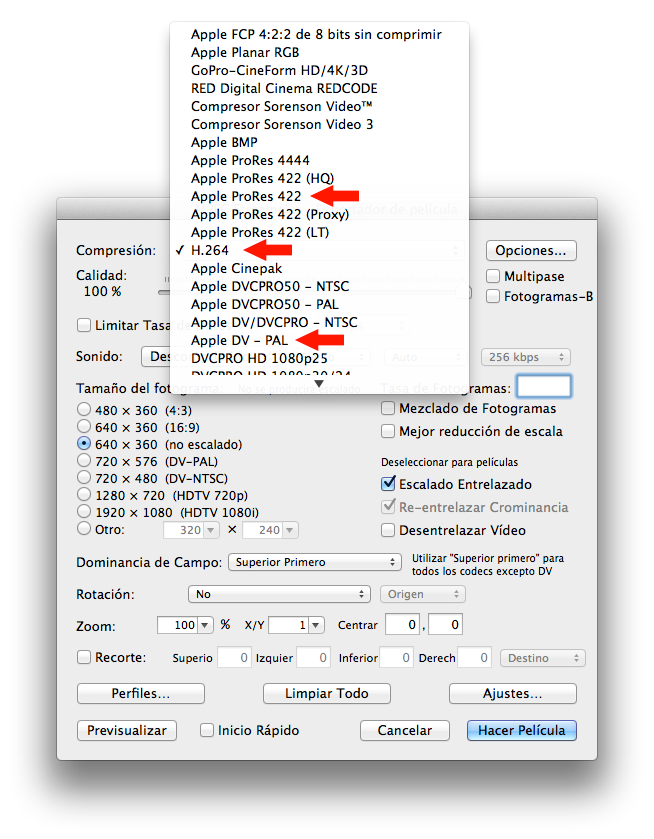Open Dominancia de Campo dropdown

(314, 562)
